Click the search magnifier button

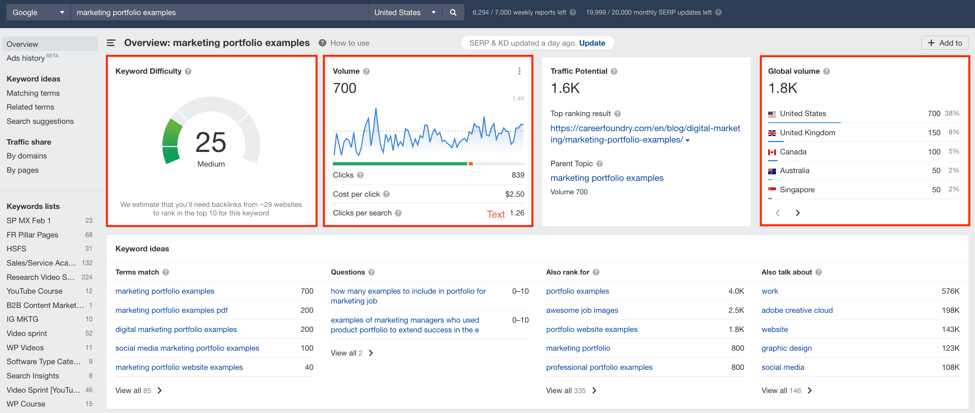453,13
